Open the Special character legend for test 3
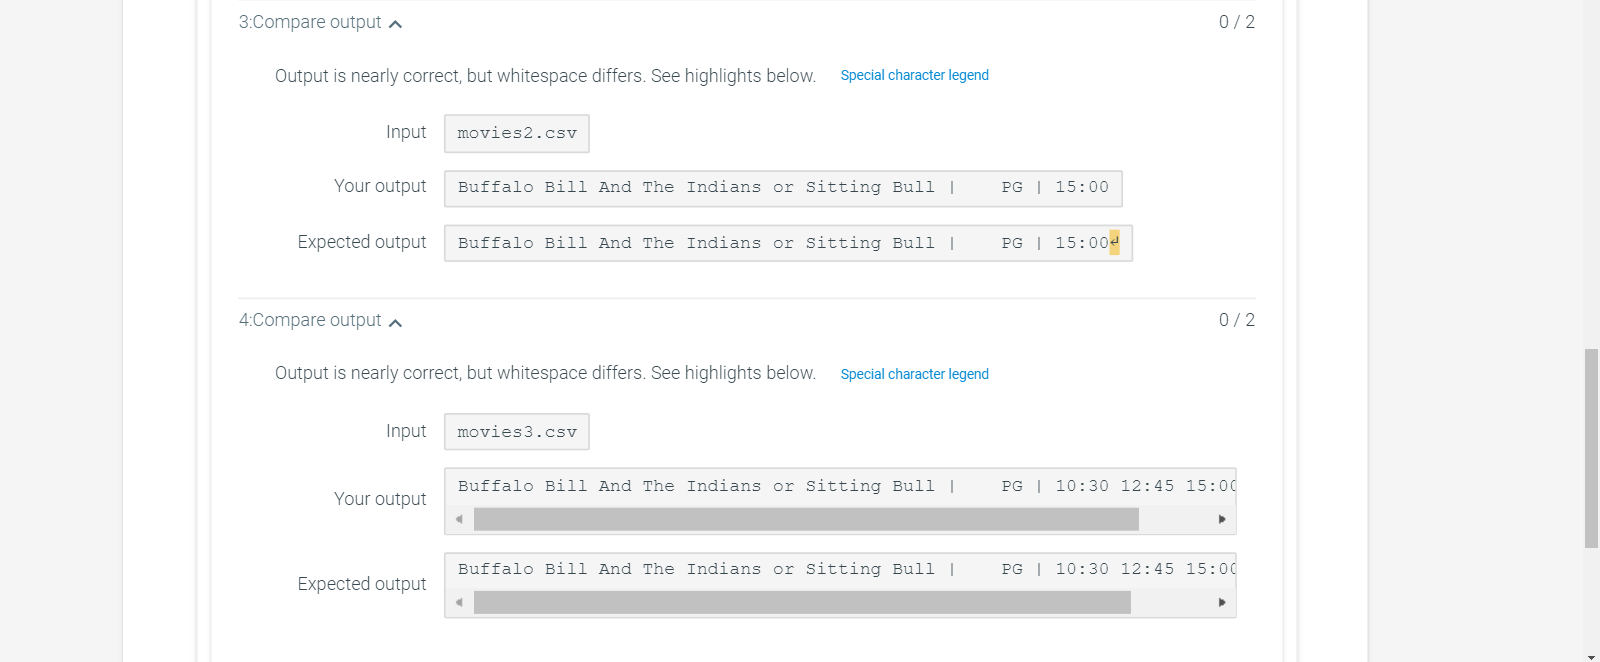The height and width of the screenshot is (662, 1600). point(914,75)
